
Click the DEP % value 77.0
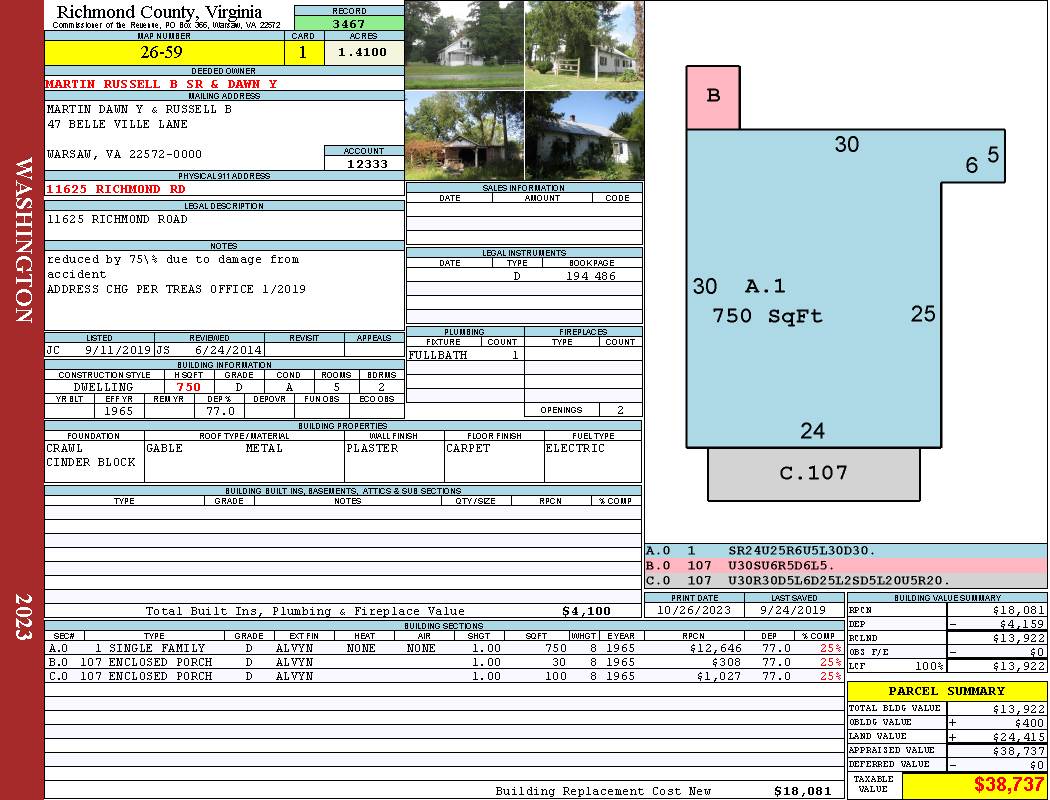pos(220,411)
